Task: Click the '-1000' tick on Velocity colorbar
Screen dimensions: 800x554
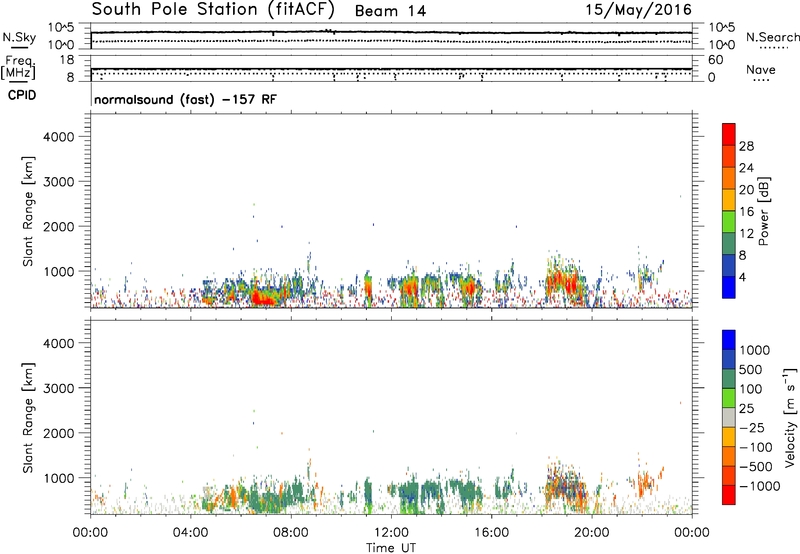Action: [x=759, y=486]
